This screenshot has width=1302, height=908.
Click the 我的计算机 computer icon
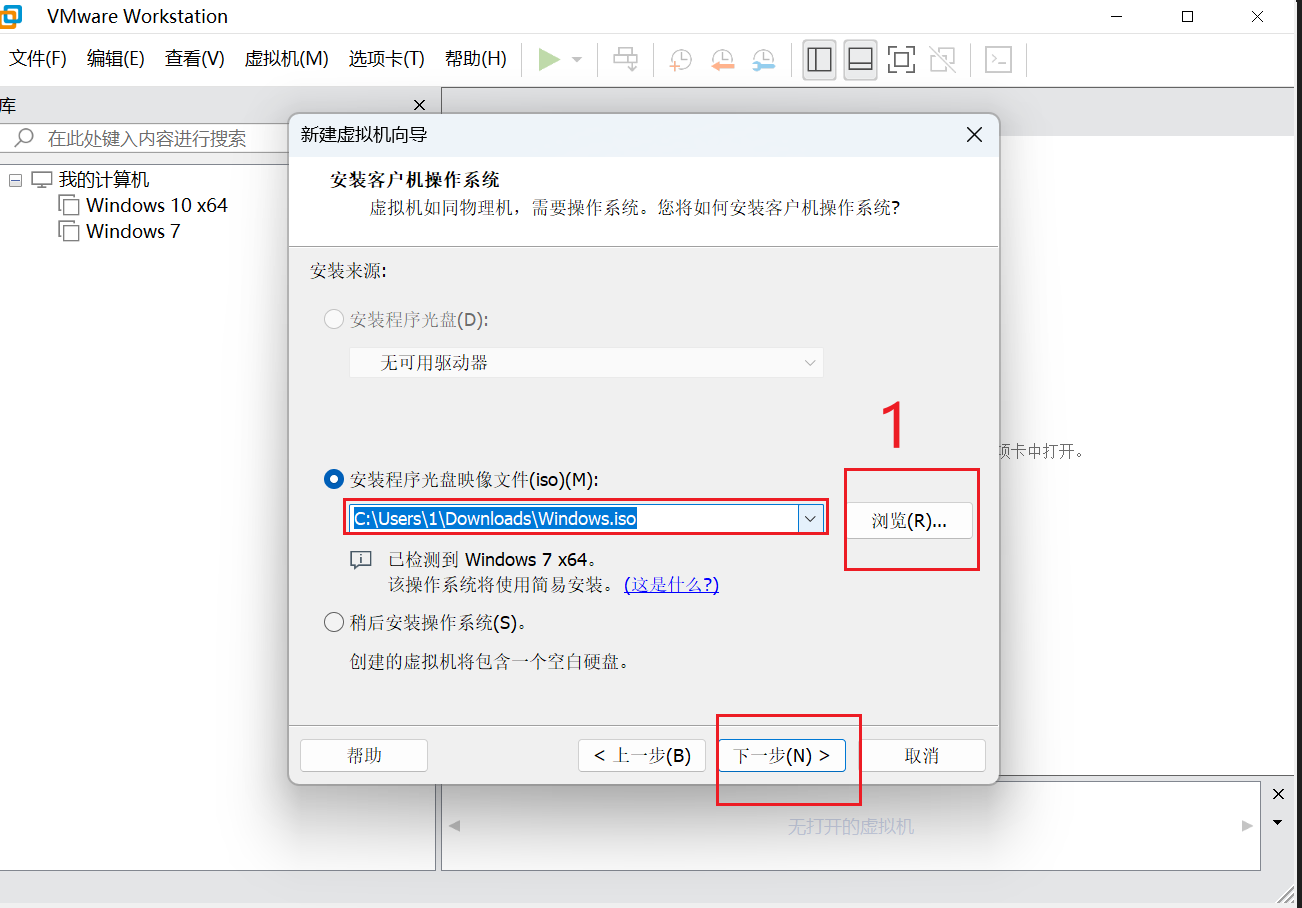pyautogui.click(x=41, y=180)
